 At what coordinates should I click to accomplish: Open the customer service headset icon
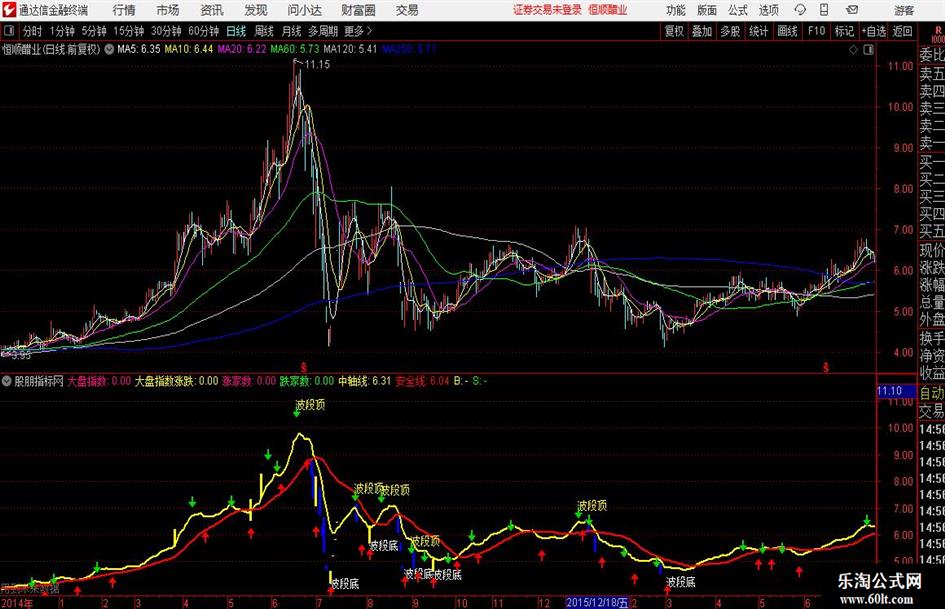pyautogui.click(x=800, y=10)
